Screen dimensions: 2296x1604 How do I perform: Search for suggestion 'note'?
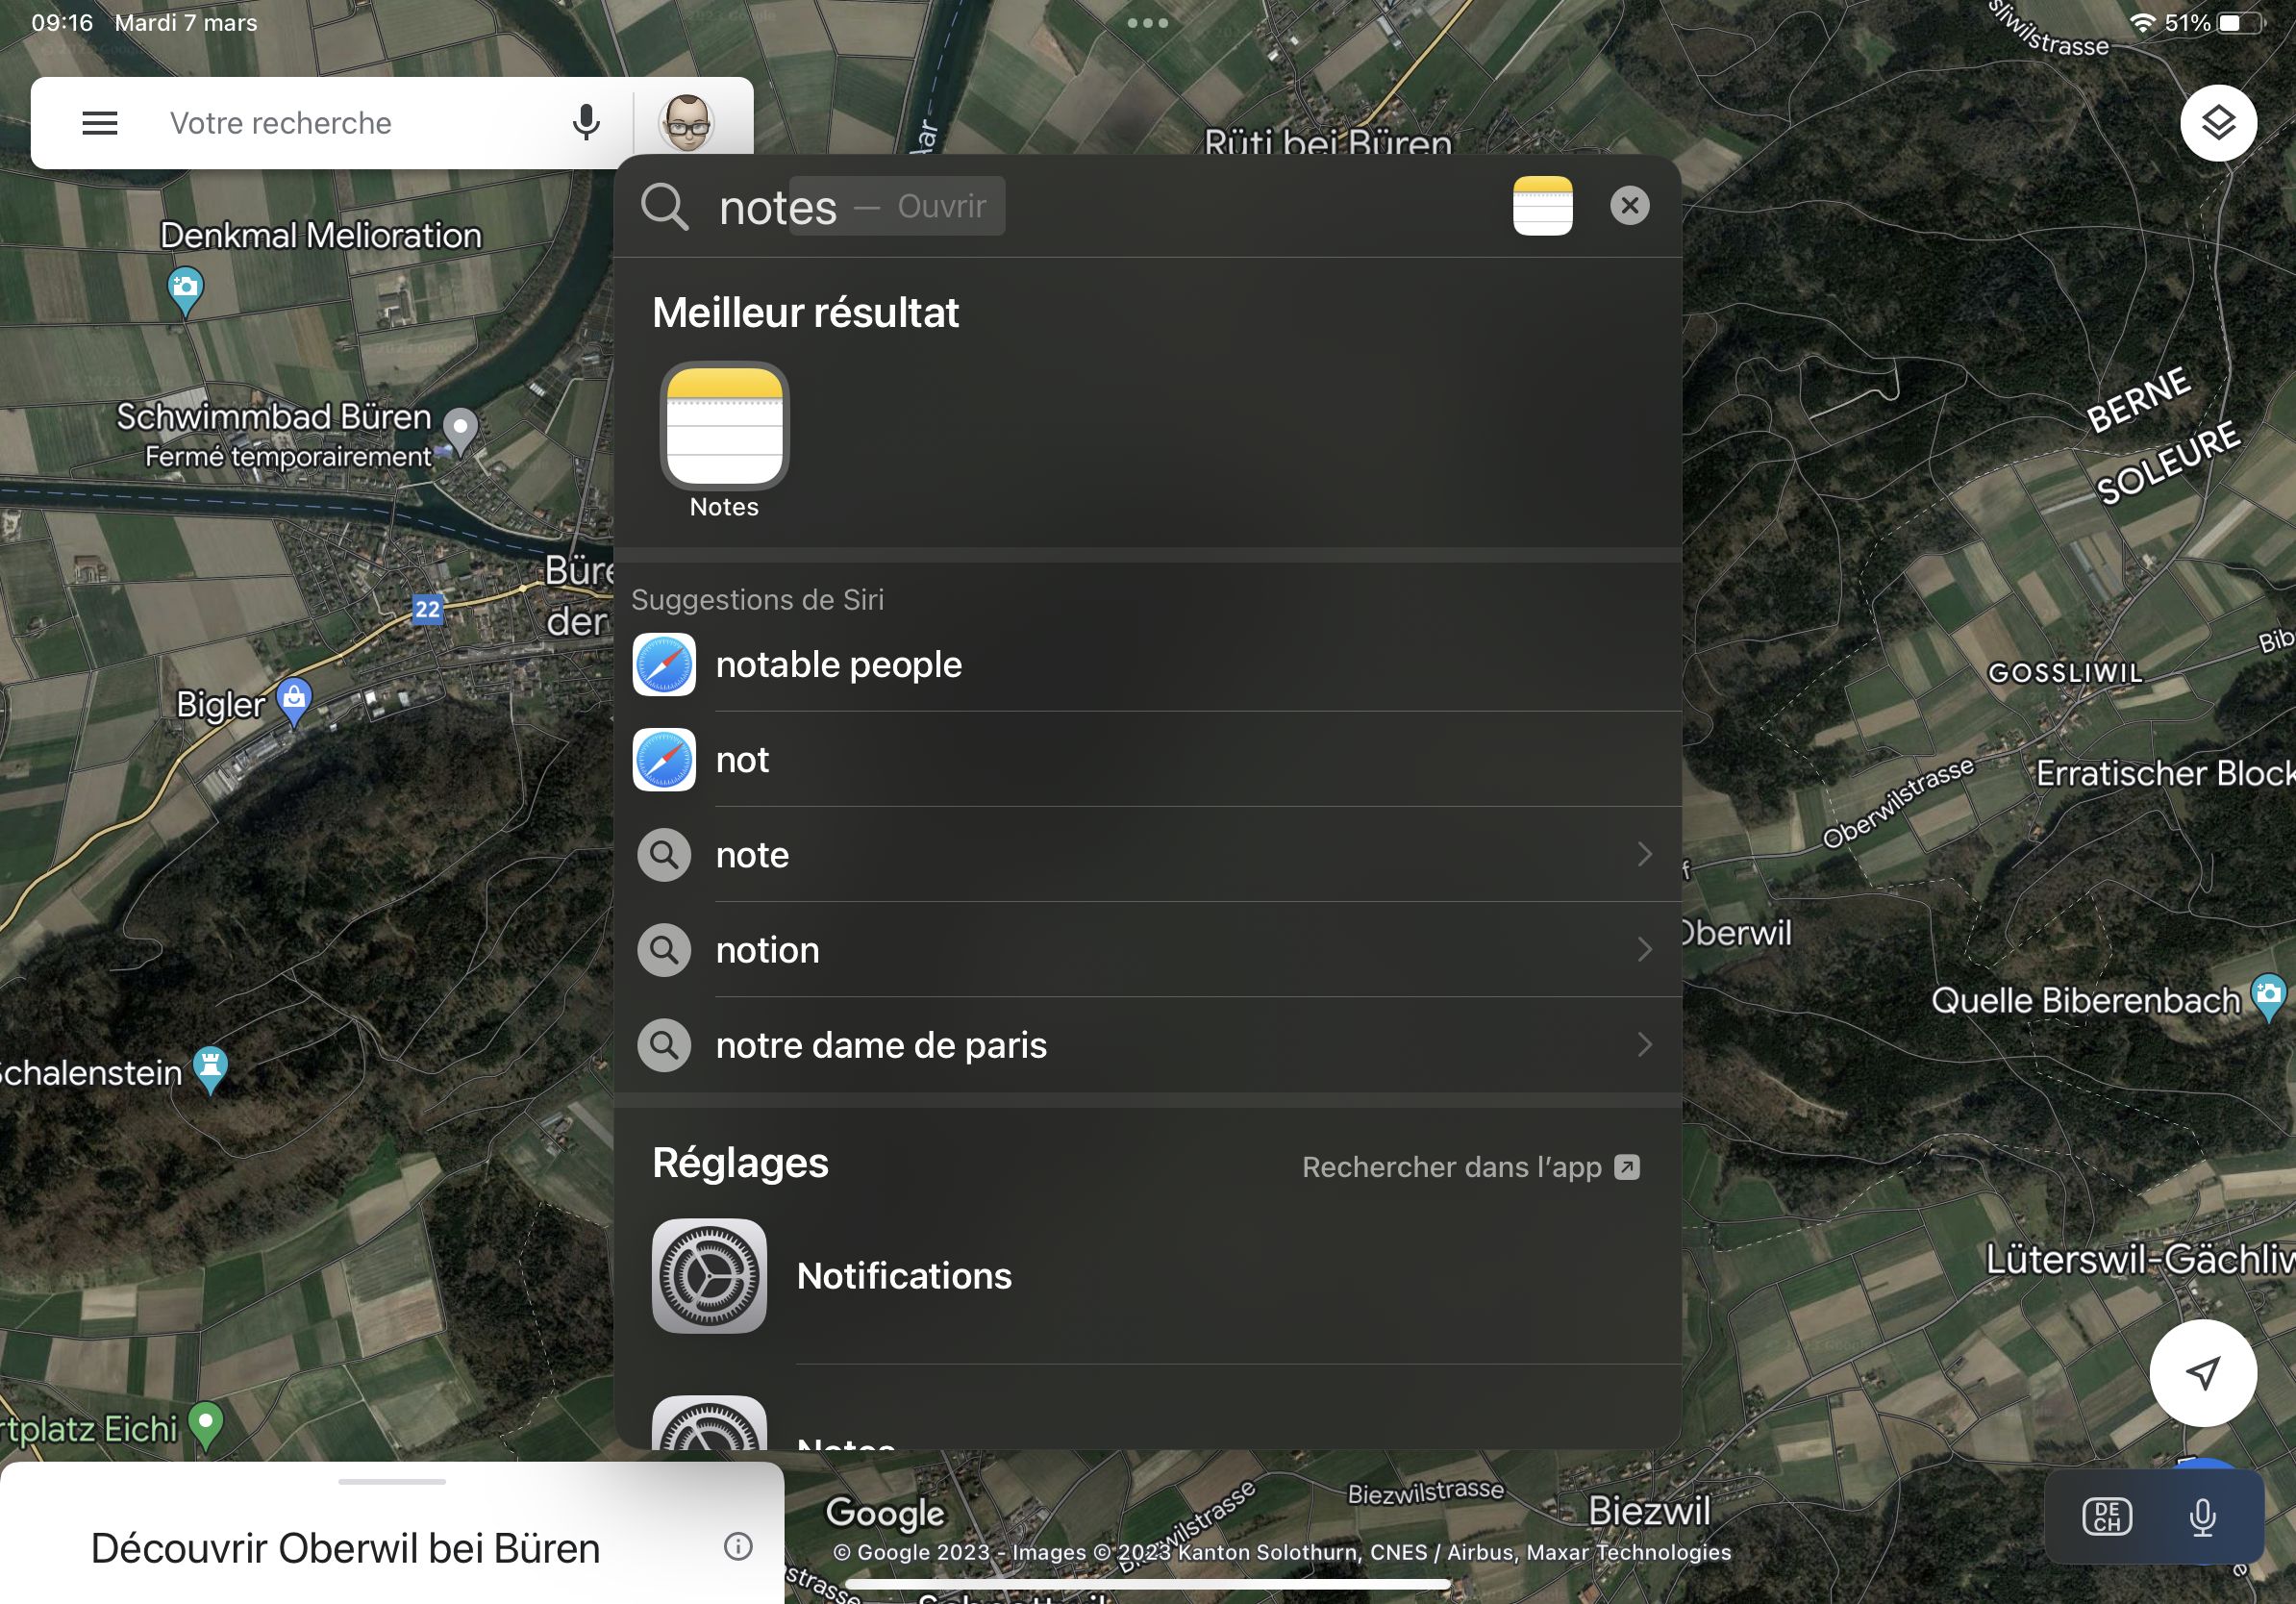tap(1147, 854)
